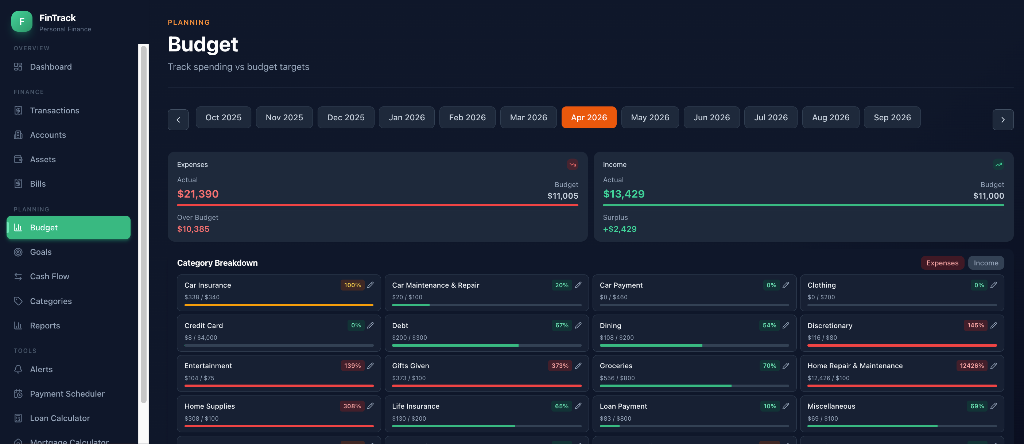
Task: Click the sidebar vertical scrollbar
Action: coord(144,224)
